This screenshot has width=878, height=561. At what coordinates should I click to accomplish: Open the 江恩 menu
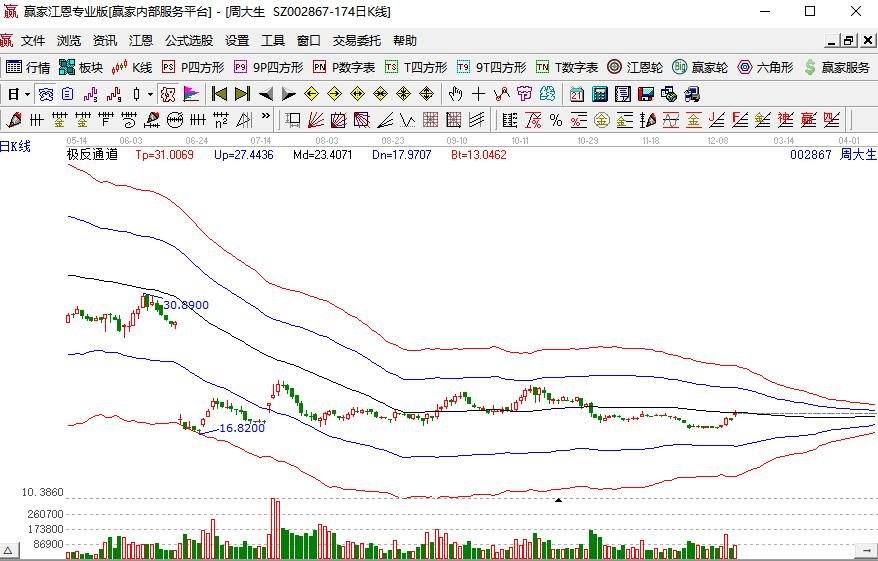[x=140, y=40]
